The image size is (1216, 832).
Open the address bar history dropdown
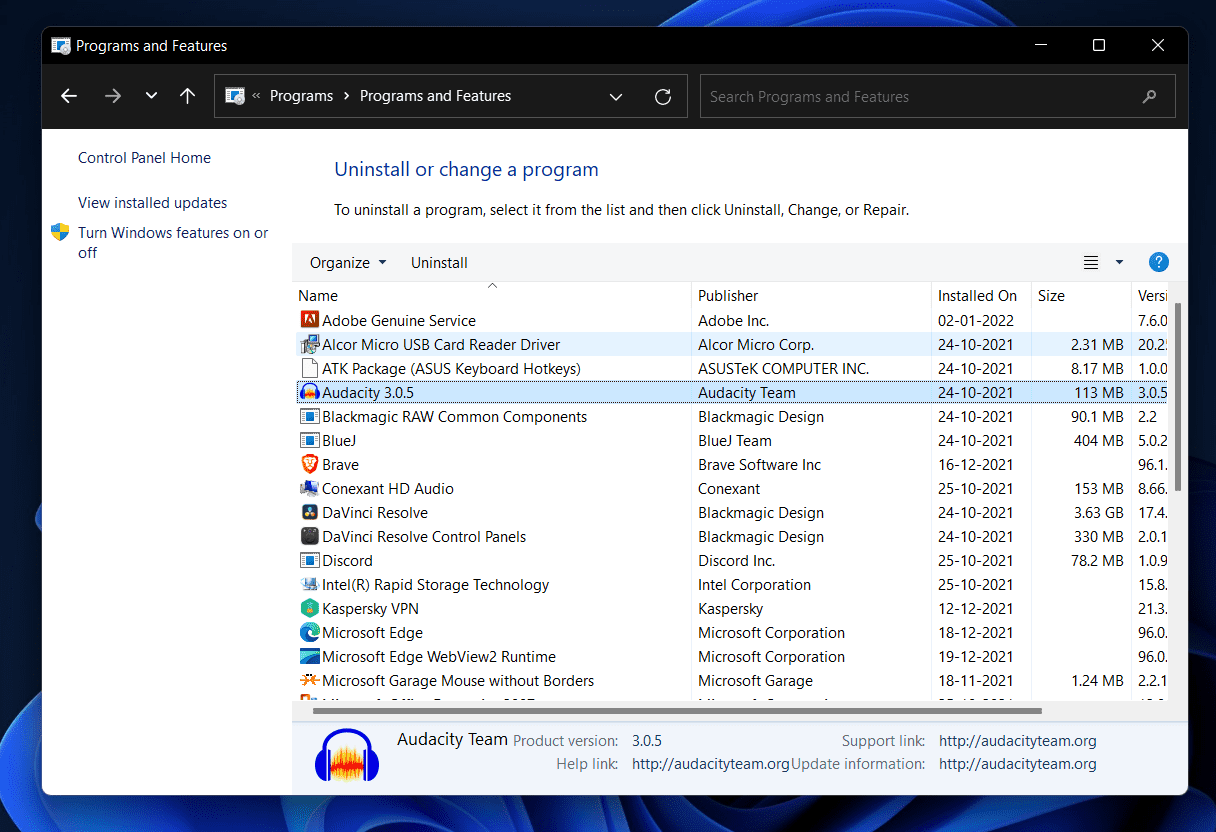[616, 97]
